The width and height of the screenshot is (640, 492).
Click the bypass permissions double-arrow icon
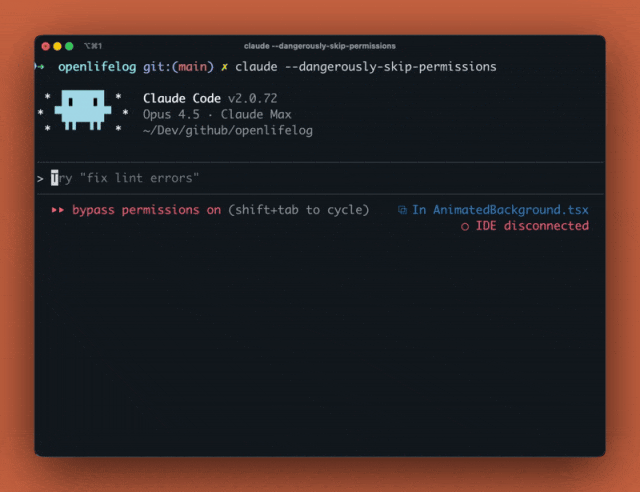(57, 210)
